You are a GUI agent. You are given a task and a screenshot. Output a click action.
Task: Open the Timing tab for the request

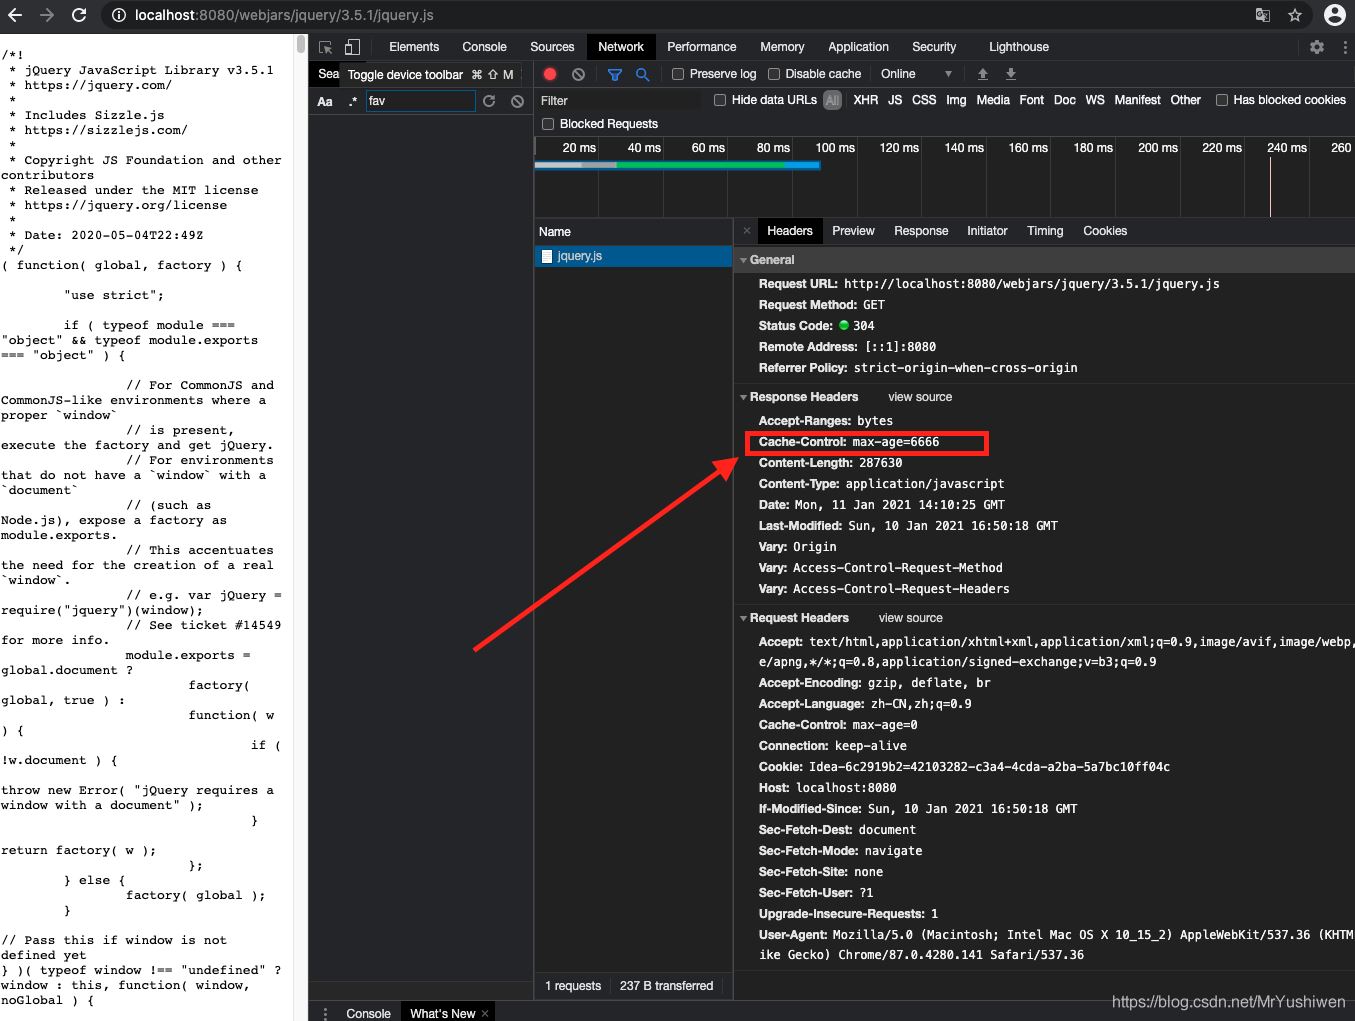[x=1045, y=231]
